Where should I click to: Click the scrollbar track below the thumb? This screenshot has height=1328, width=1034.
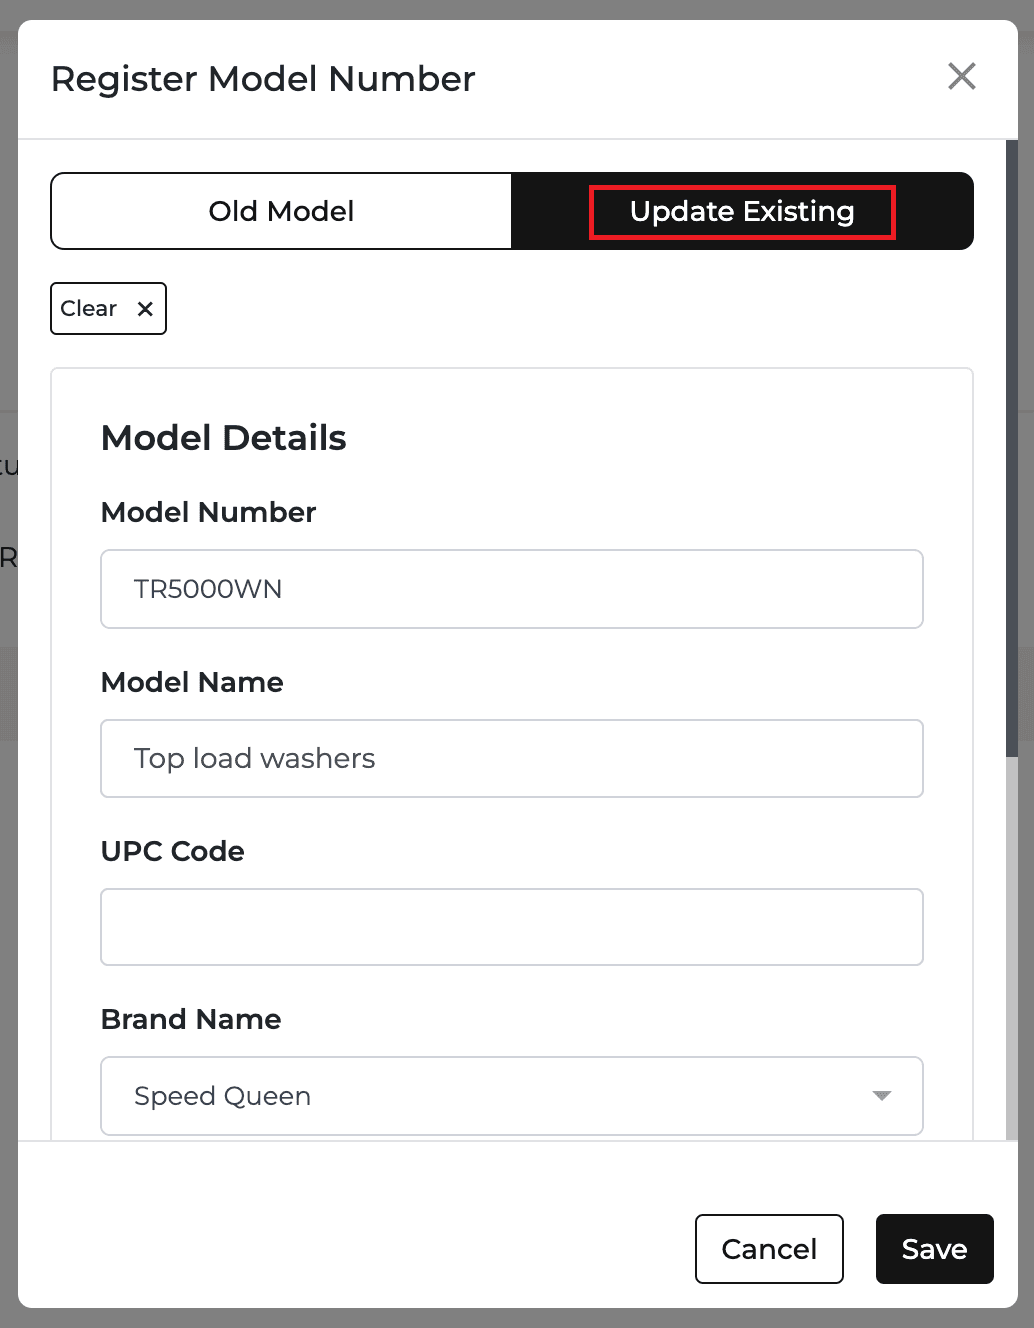pos(1012,948)
